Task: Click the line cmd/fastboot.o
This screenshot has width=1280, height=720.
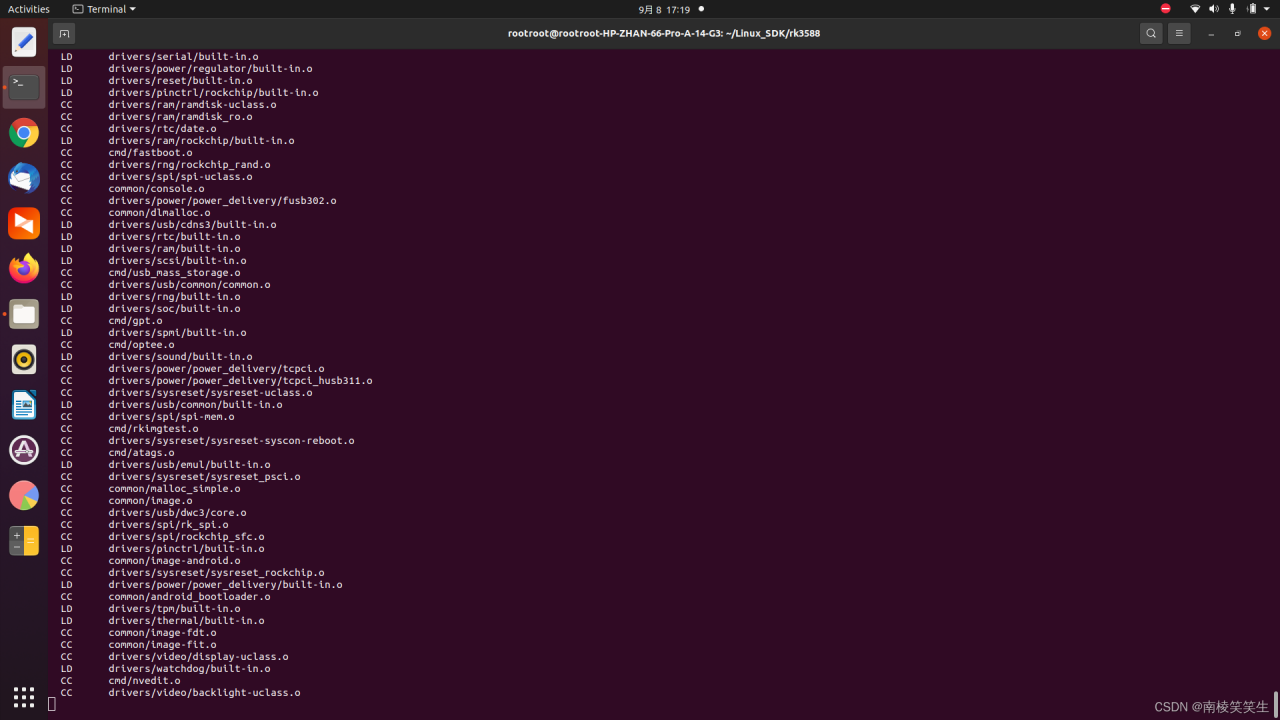Action: (x=151, y=153)
